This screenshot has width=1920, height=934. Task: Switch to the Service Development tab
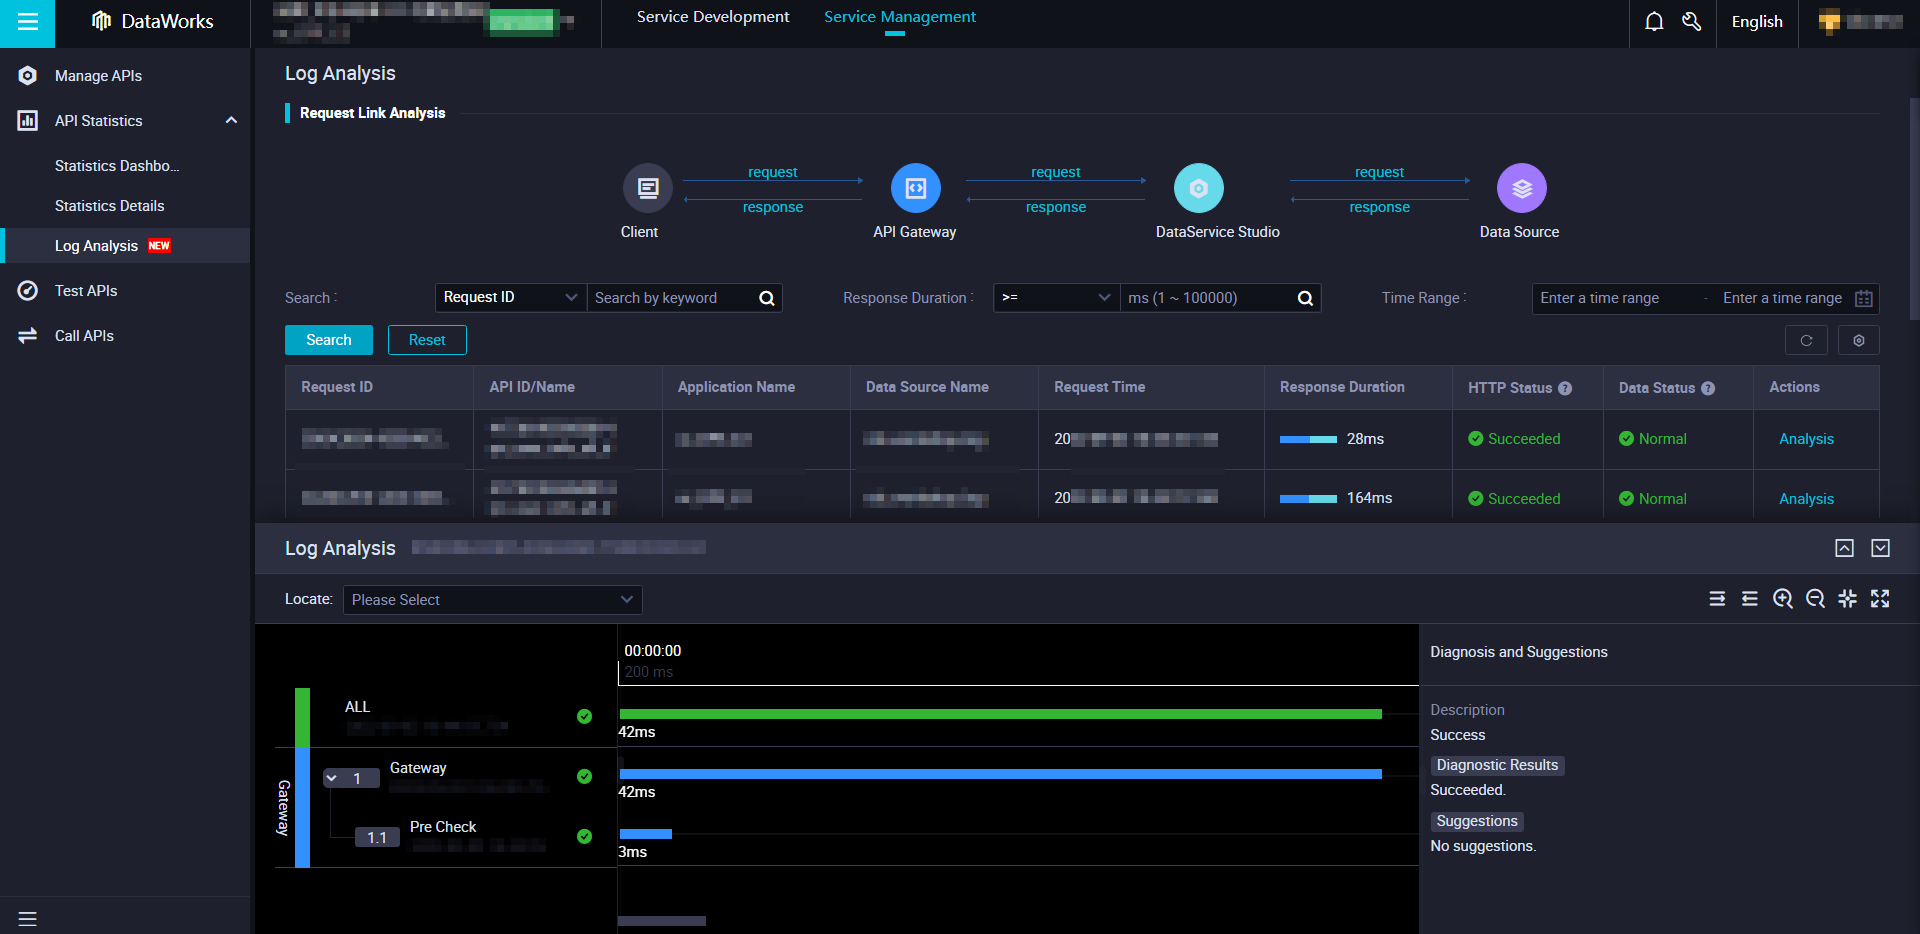coord(712,17)
